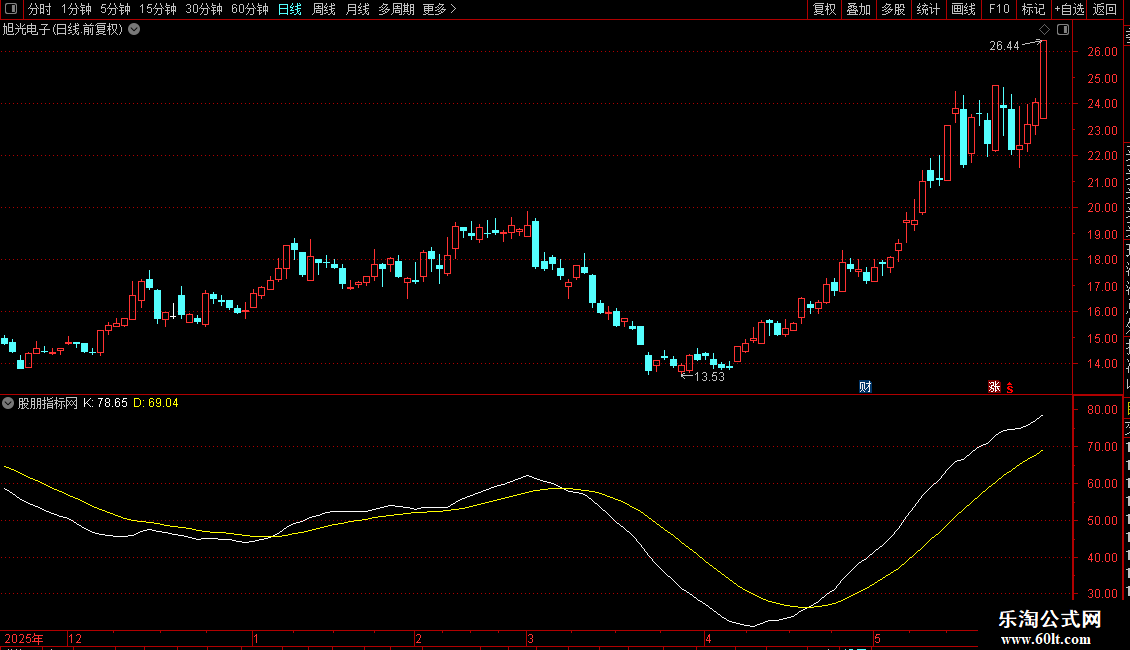Click the 26.44 high price label

point(1005,46)
